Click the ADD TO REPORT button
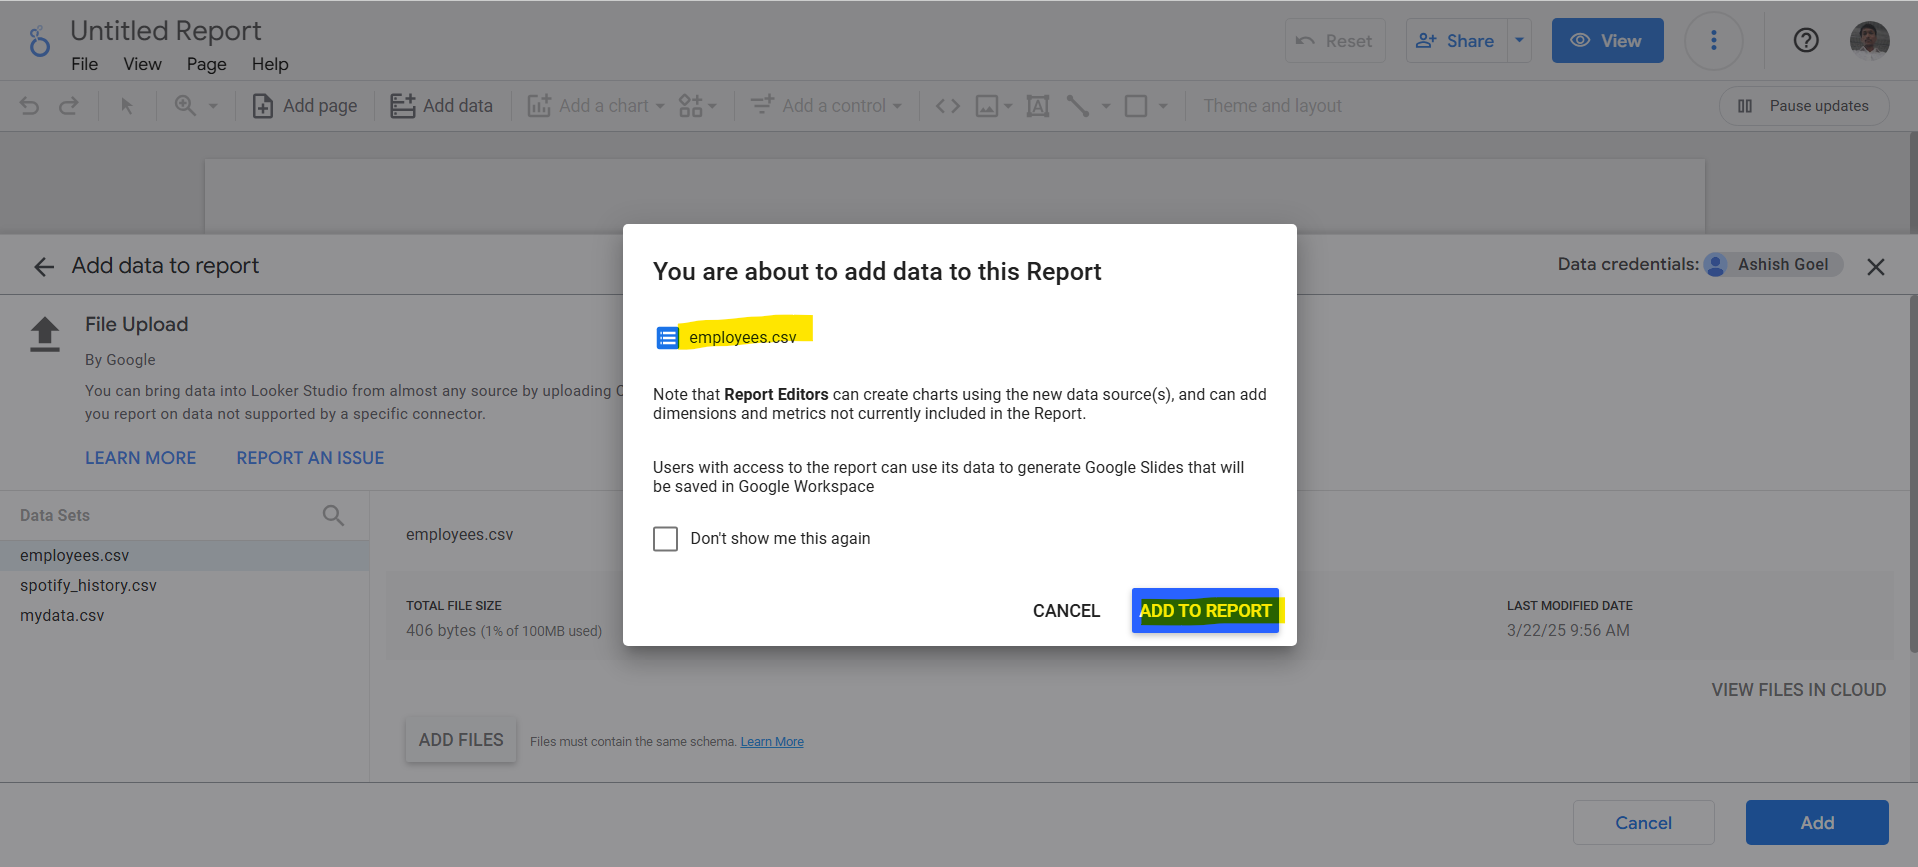Image resolution: width=1918 pixels, height=867 pixels. tap(1205, 611)
